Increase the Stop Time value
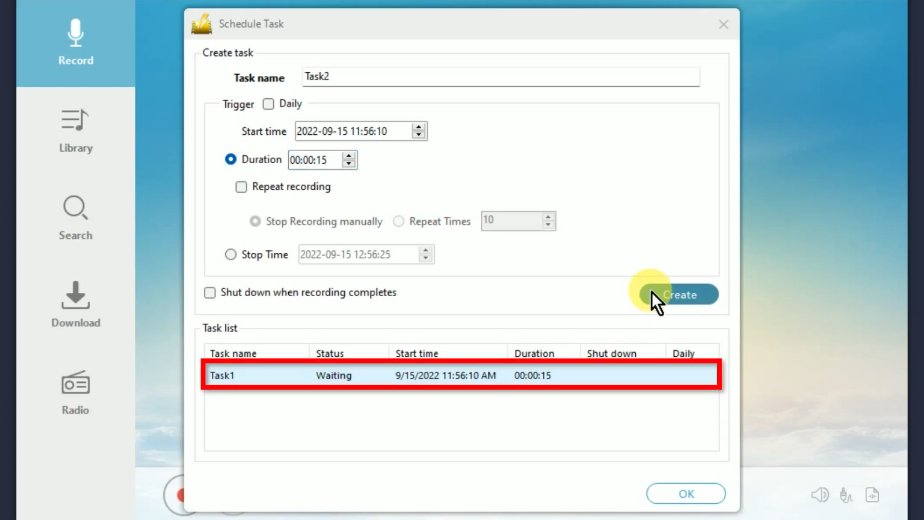Viewport: 924px width, 520px height. [425, 251]
